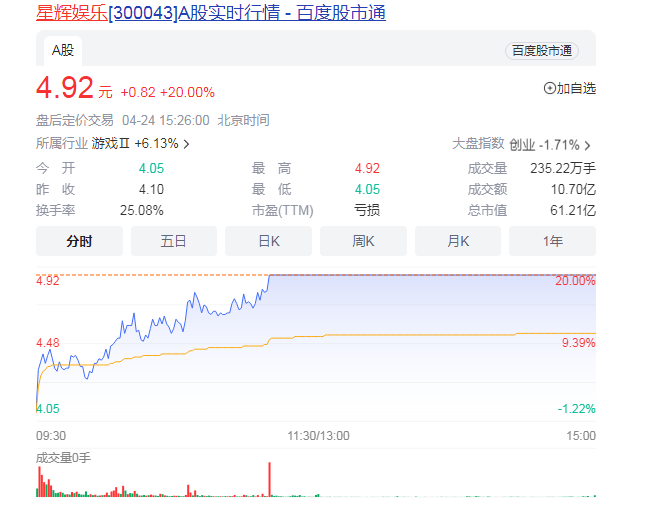The image size is (654, 506).
Task: Click the plus icon beside 加自选
Action: coord(549,89)
